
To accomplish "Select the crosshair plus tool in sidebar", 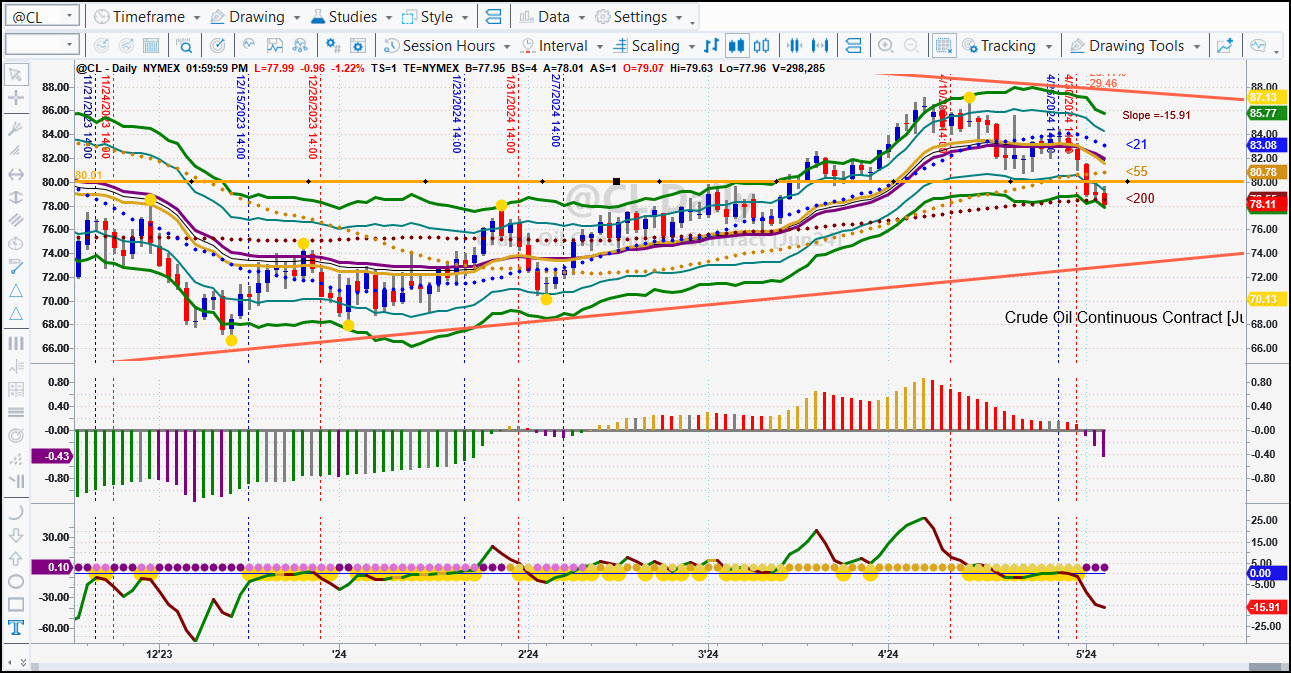I will (15, 98).
